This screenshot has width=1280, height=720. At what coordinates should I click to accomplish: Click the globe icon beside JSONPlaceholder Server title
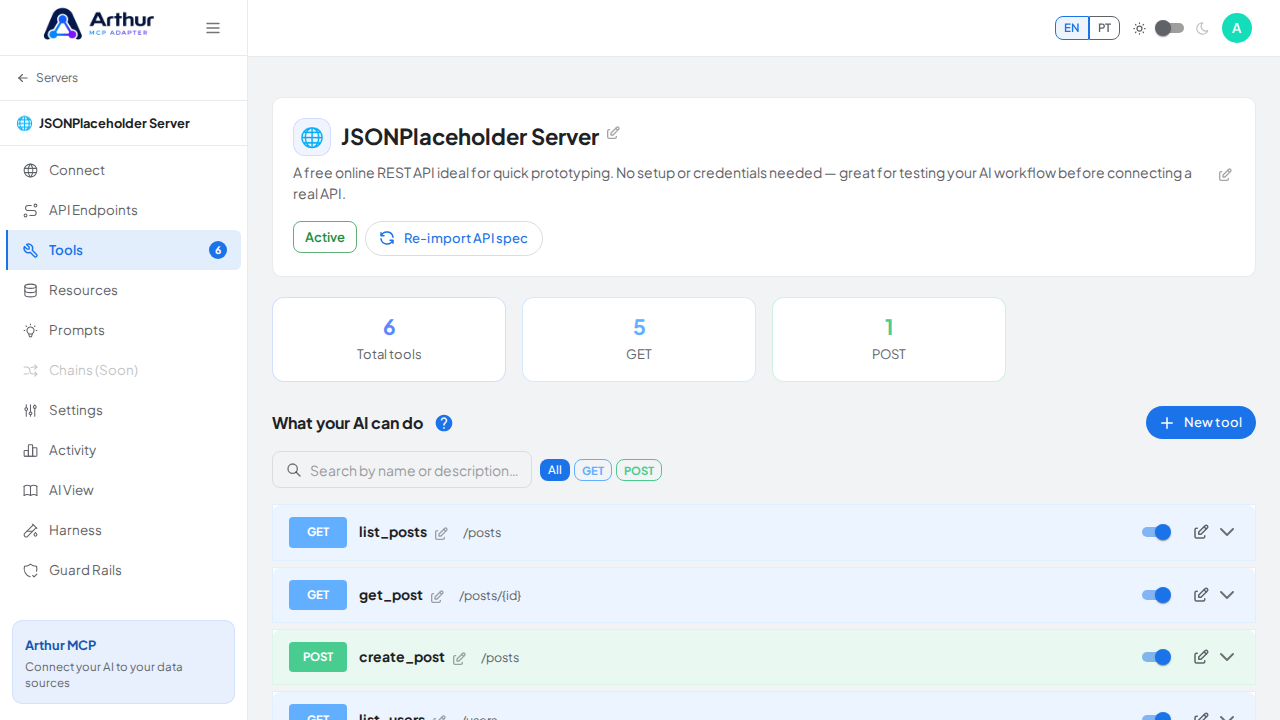point(312,137)
